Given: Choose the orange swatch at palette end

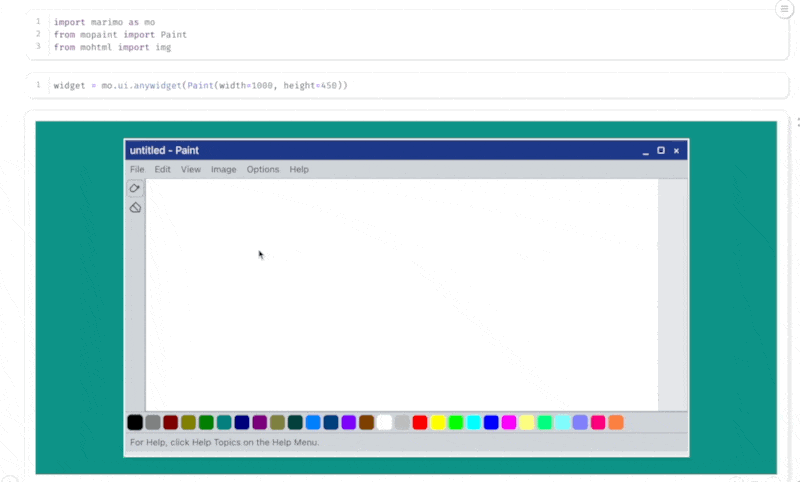Looking at the screenshot, I should 616,423.
